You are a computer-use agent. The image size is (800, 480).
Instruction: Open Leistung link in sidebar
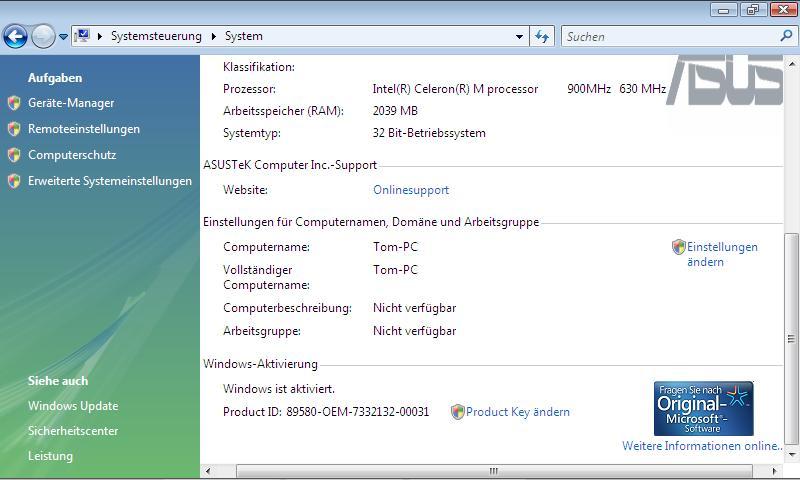pyautogui.click(x=50, y=456)
